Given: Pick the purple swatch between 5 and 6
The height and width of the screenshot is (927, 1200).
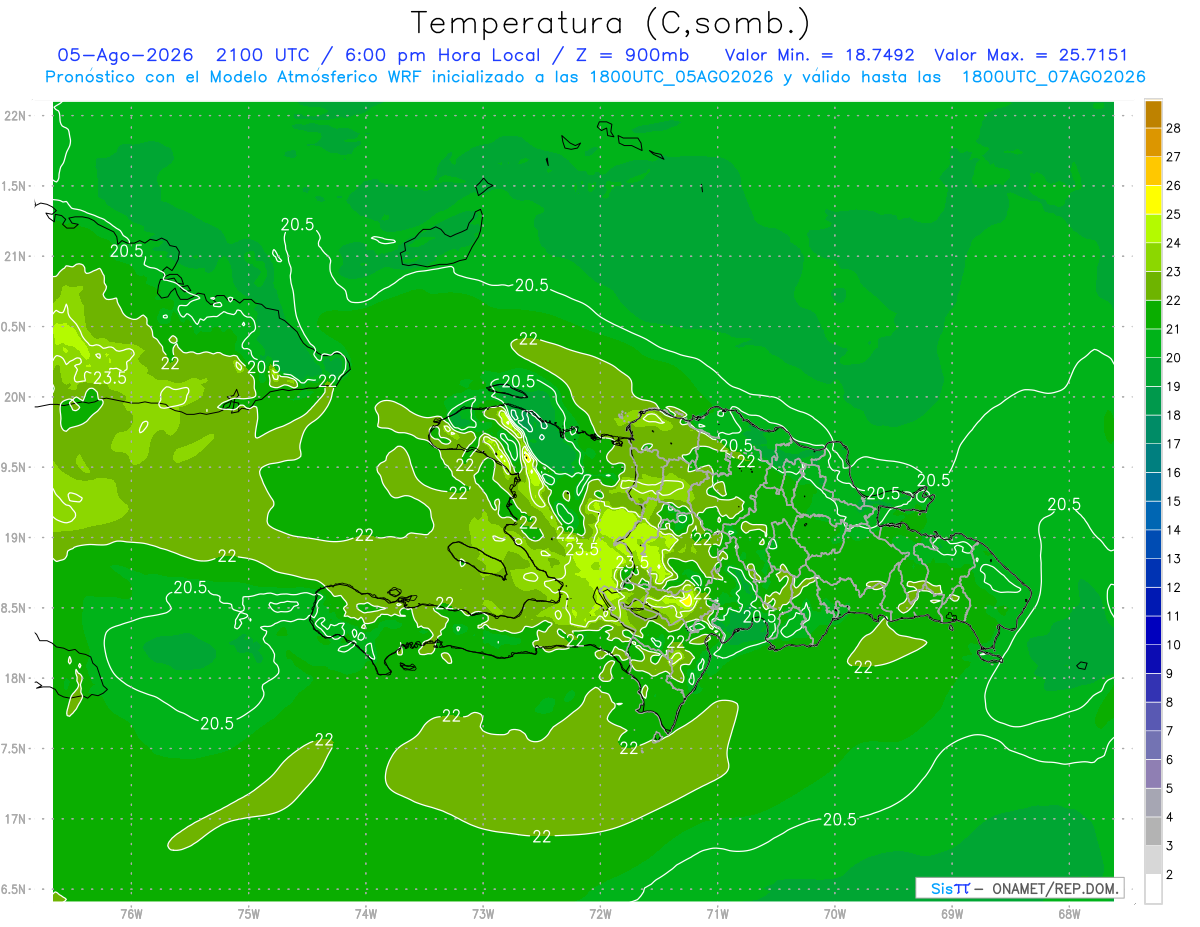Looking at the screenshot, I should (1153, 774).
